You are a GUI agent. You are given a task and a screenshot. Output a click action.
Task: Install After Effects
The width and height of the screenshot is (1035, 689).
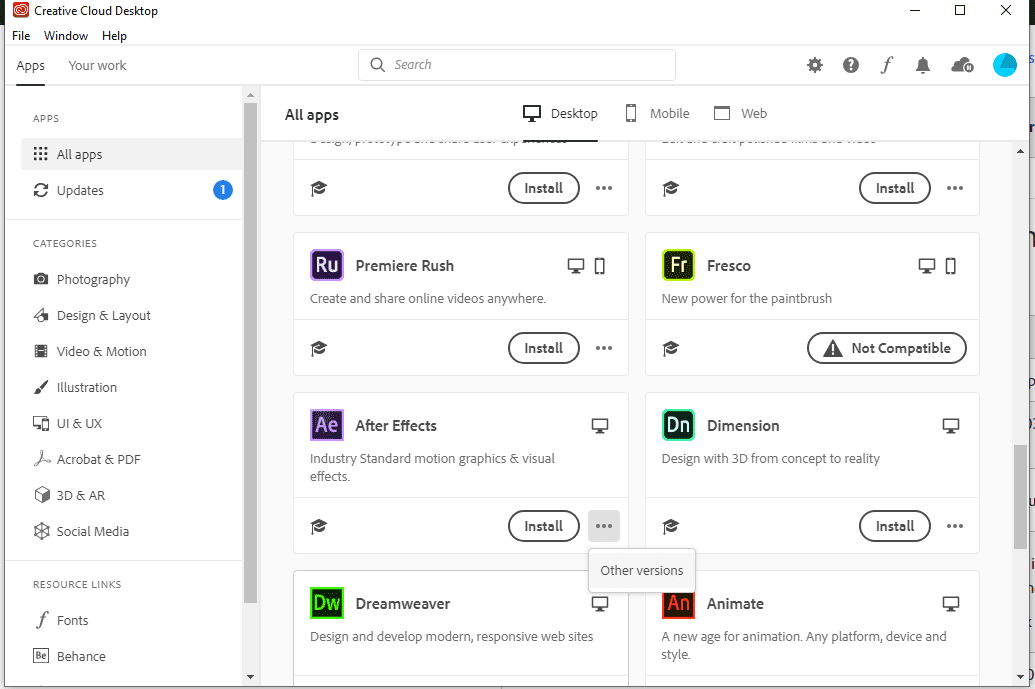543,526
